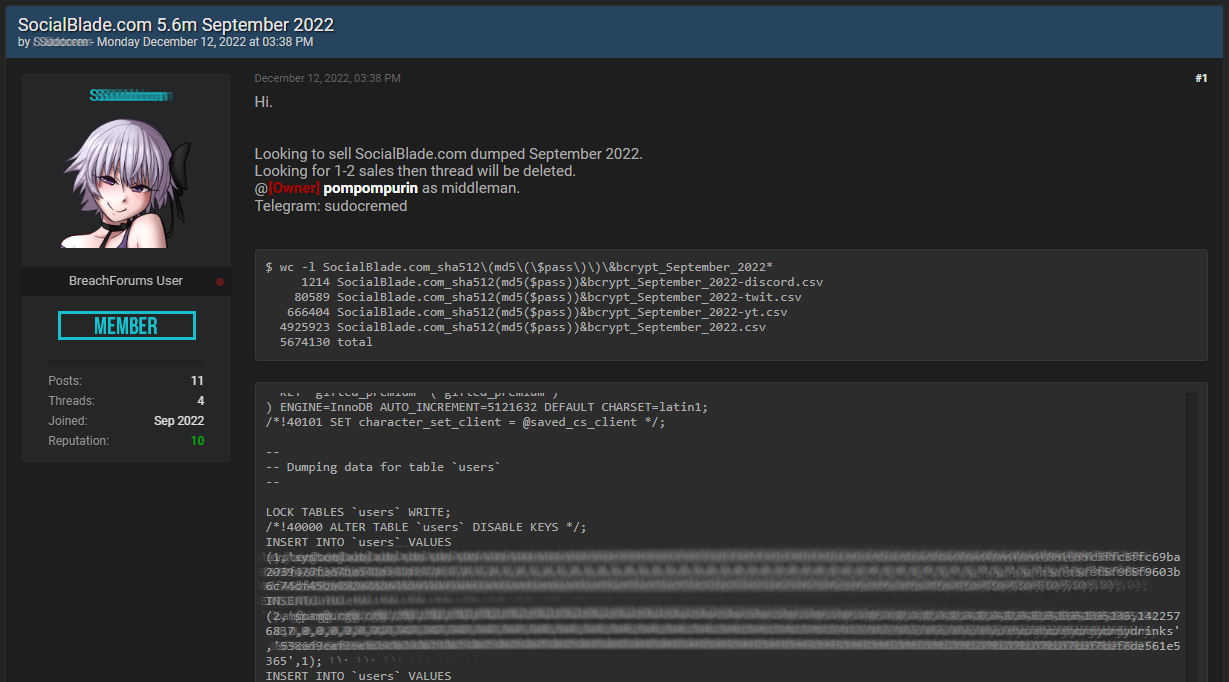Open the poster's anime avatar image
Screen dimensions: 1229x682
126,182
